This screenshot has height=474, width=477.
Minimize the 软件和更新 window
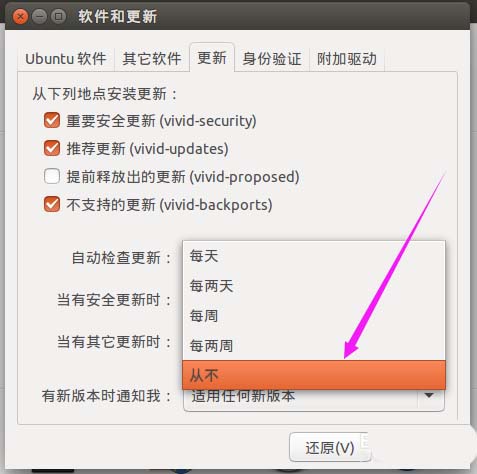point(39,16)
